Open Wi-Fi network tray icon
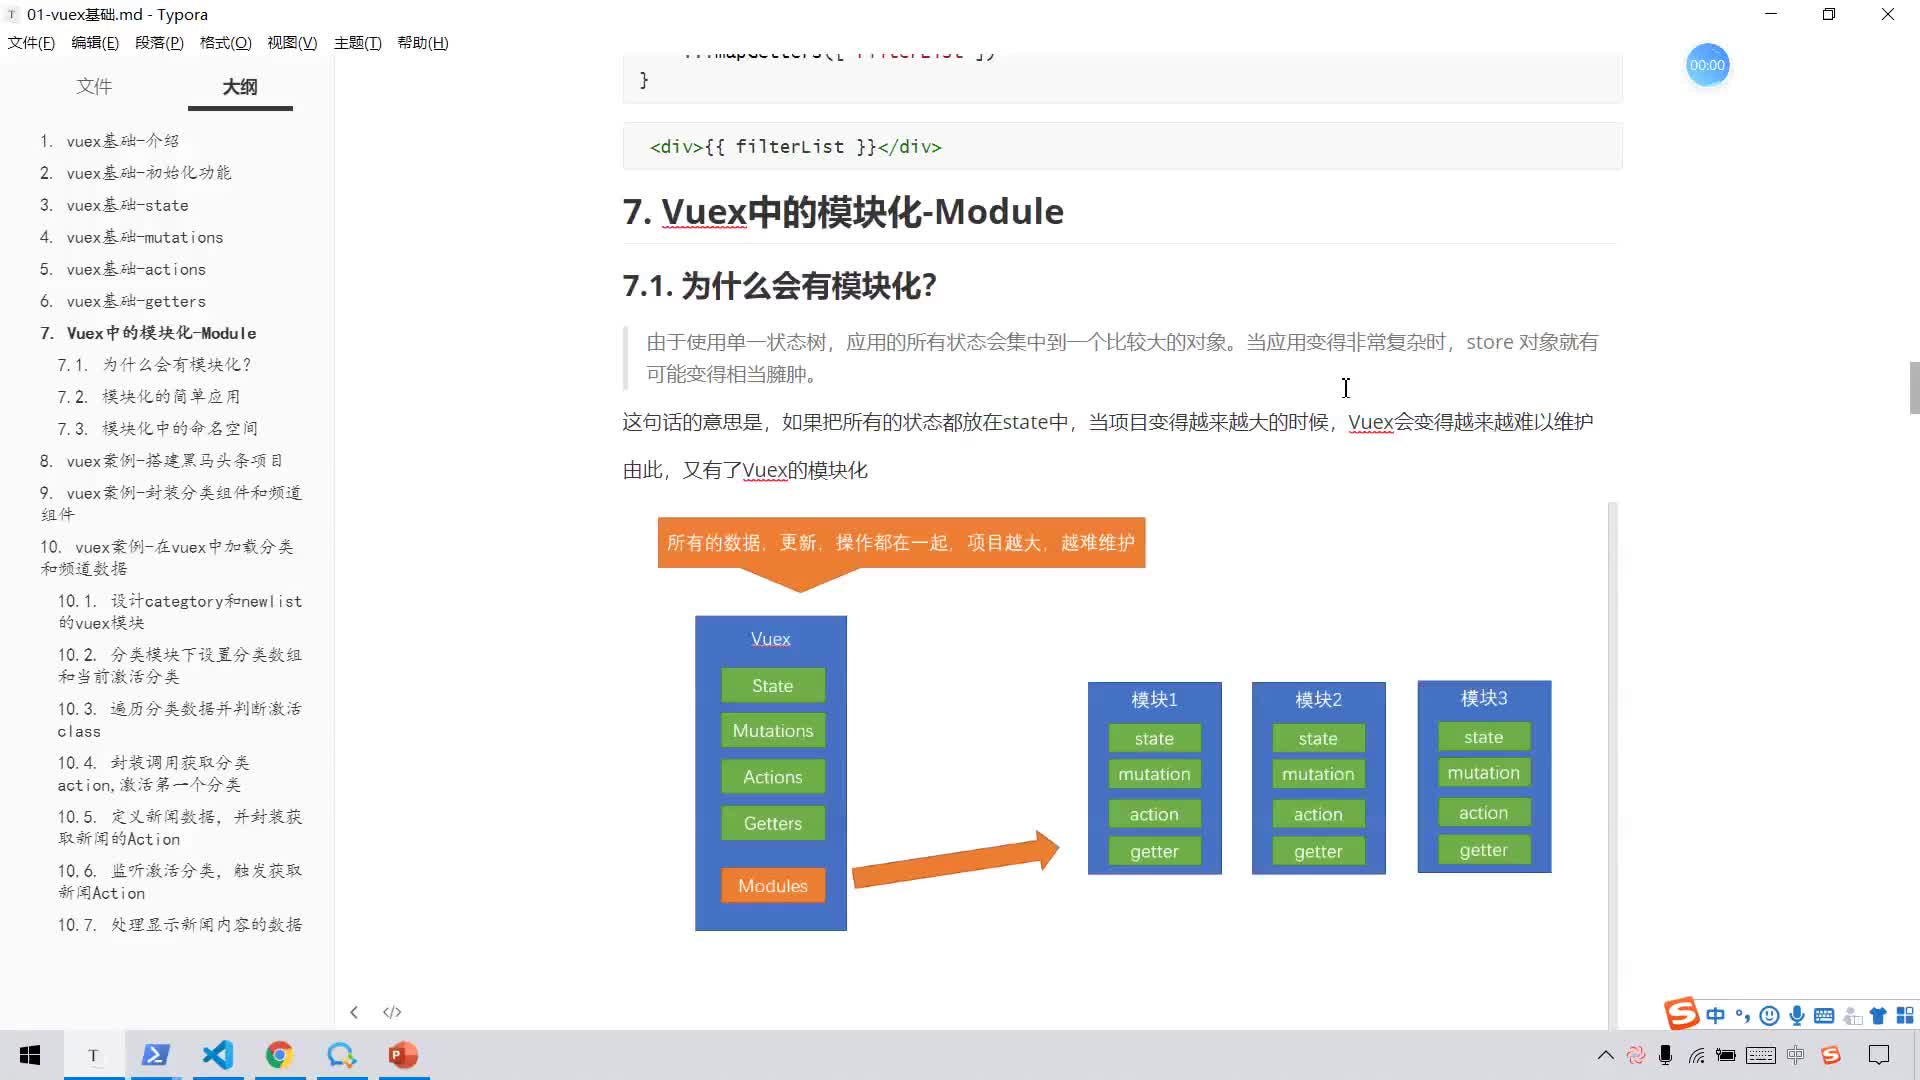 click(x=1697, y=1055)
